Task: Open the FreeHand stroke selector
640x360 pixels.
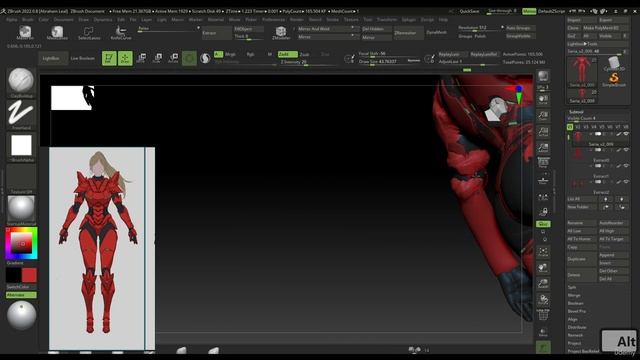Action: point(21,113)
